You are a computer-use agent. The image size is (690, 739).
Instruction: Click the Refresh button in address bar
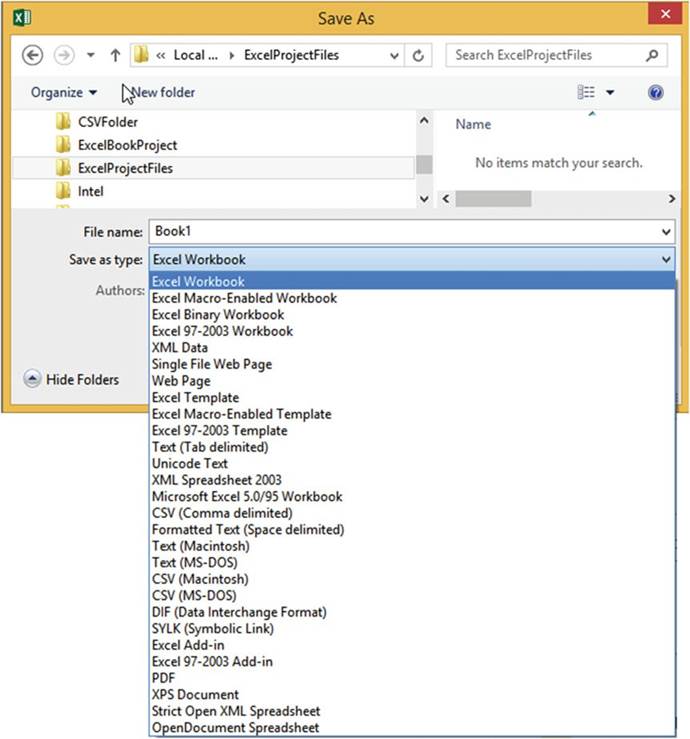click(419, 56)
